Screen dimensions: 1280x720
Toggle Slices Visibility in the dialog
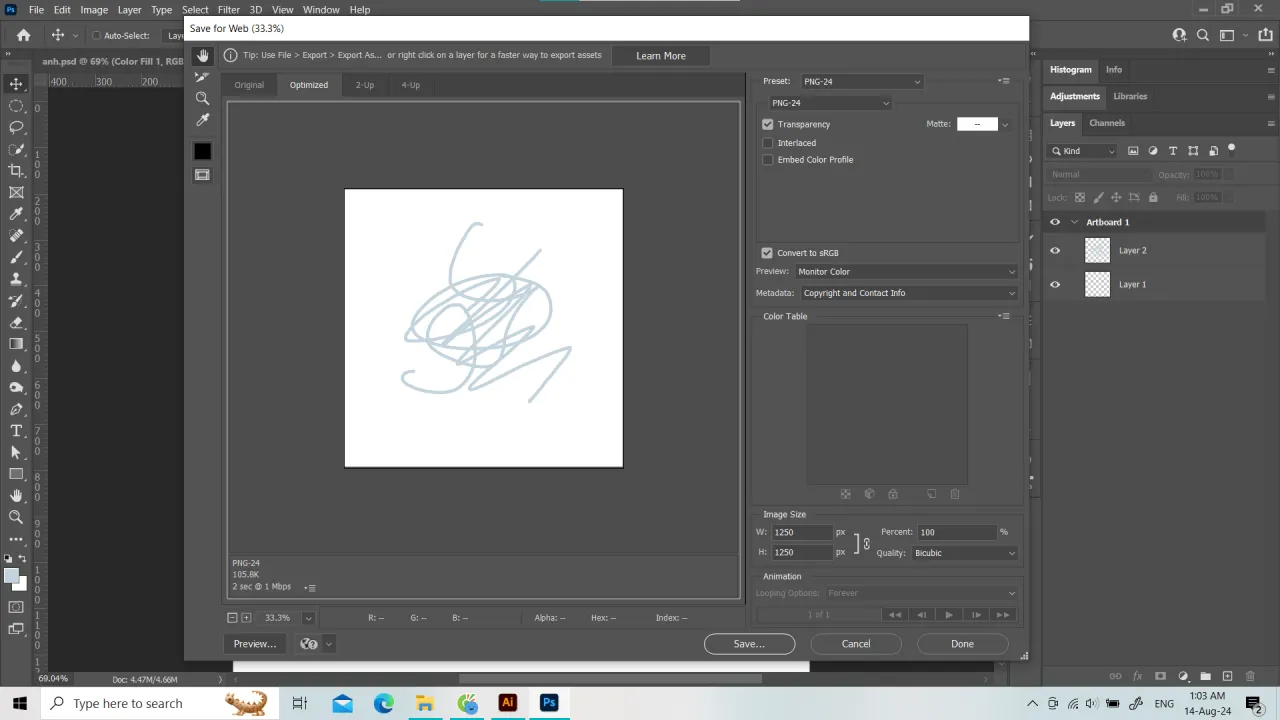(x=202, y=174)
